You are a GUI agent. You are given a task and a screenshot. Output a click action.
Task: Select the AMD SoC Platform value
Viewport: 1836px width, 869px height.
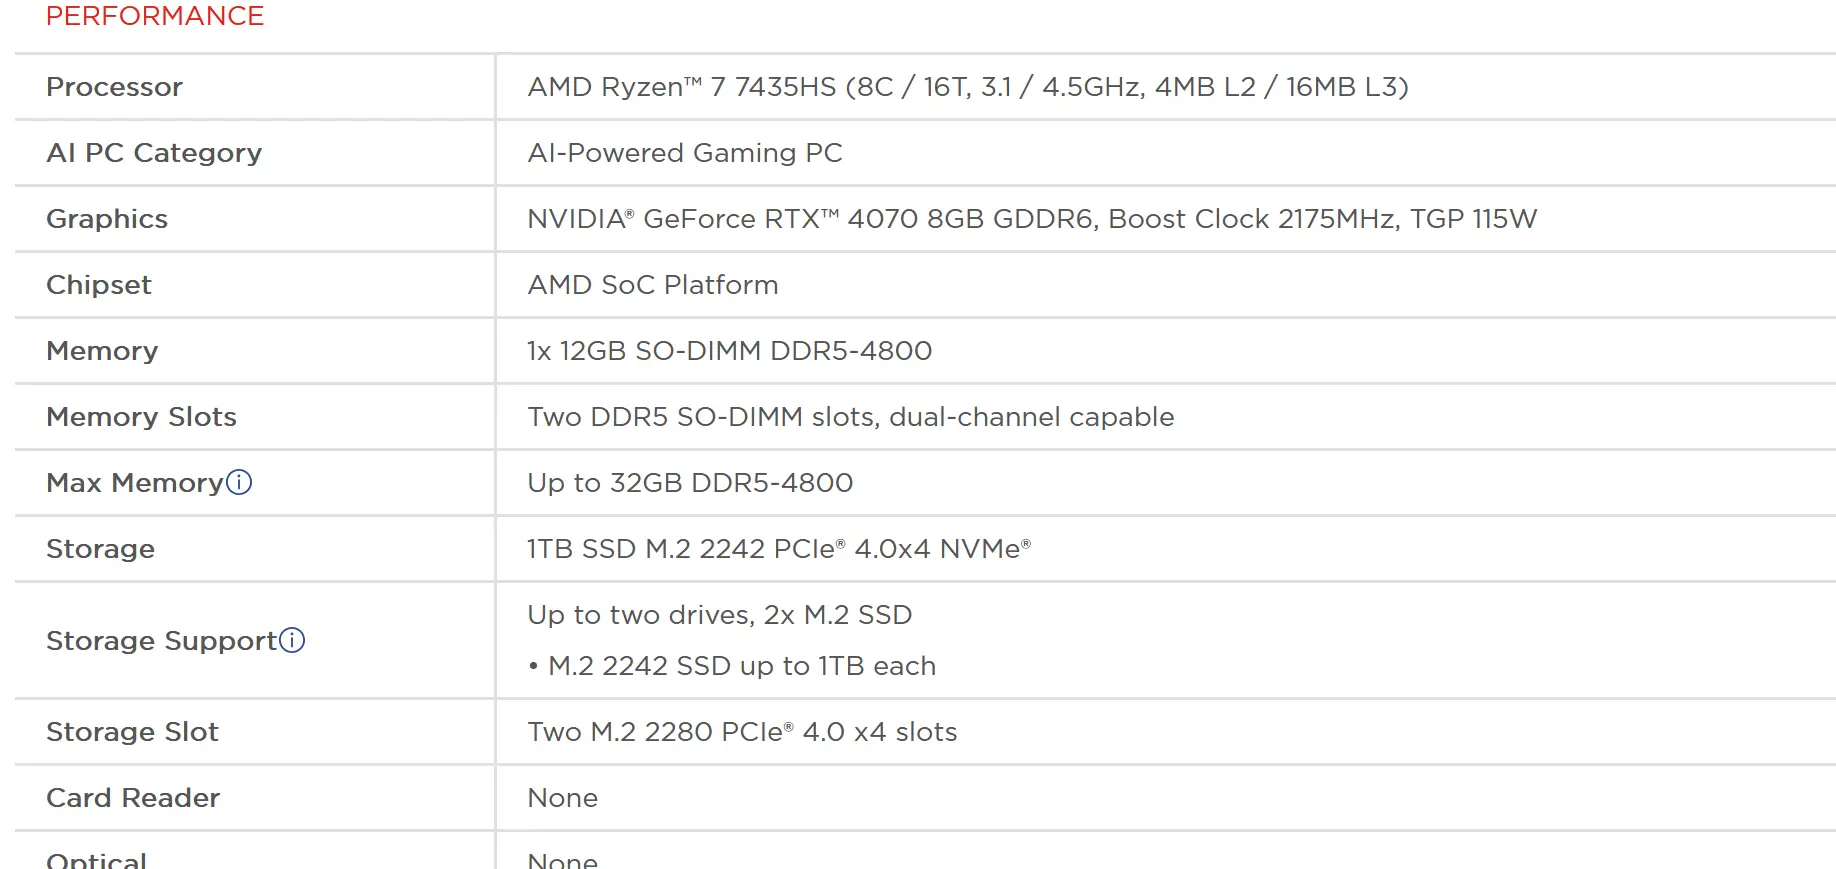(653, 285)
